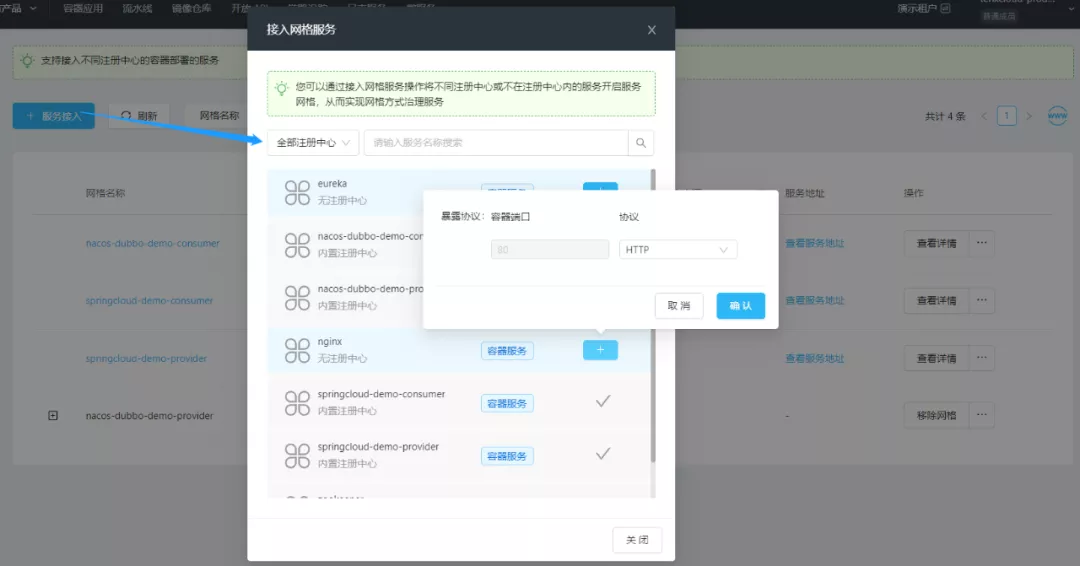Open the springcloud-demo-consumer link in table
The width and height of the screenshot is (1080, 566).
tap(149, 300)
